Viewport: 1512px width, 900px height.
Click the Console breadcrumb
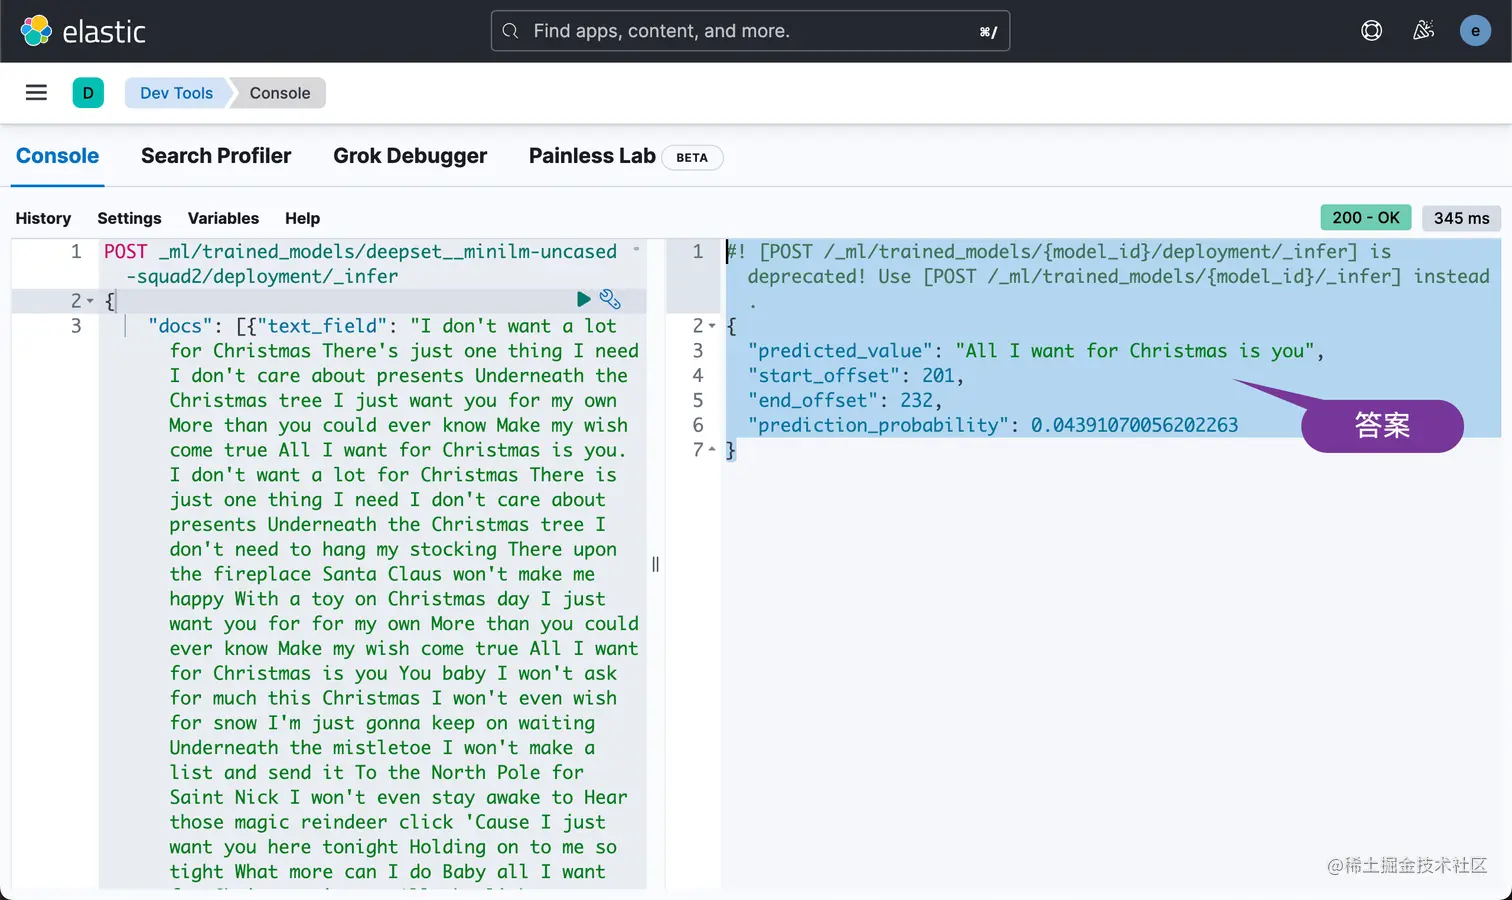coord(280,93)
